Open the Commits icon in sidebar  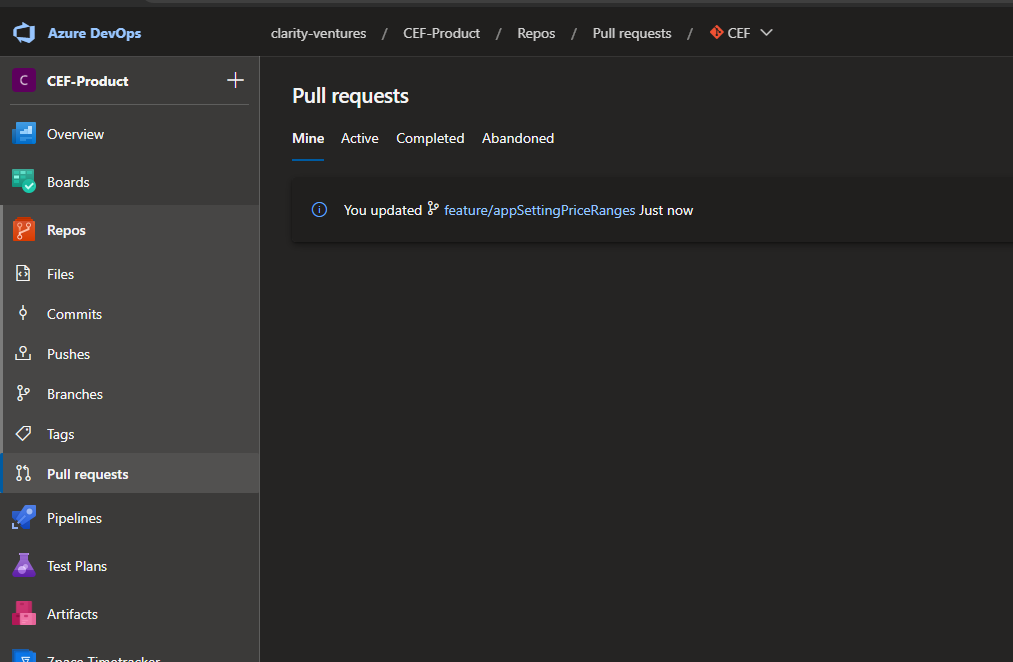23,313
